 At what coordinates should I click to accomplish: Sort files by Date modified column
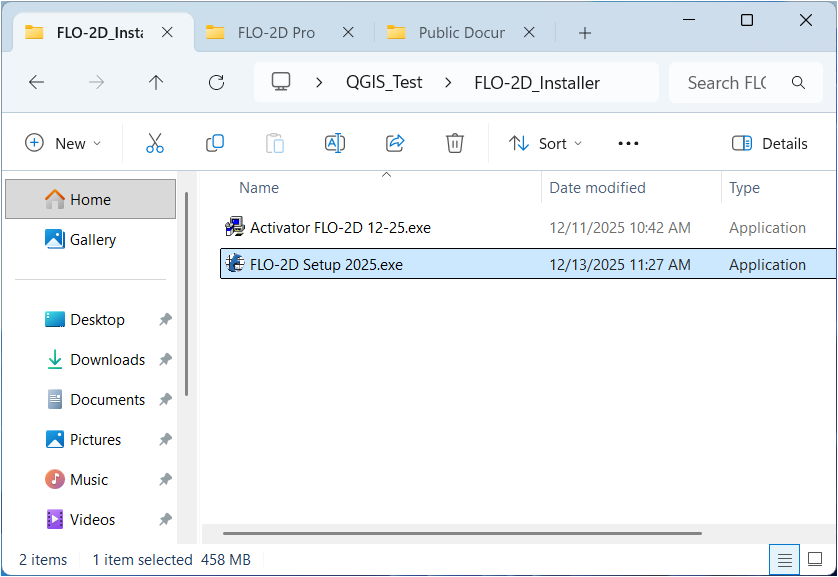coord(597,188)
